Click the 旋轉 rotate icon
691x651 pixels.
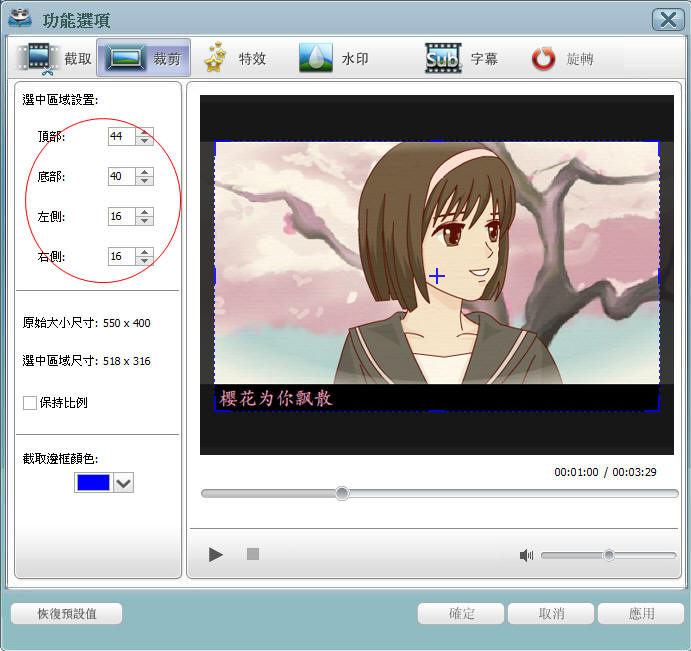tap(543, 59)
